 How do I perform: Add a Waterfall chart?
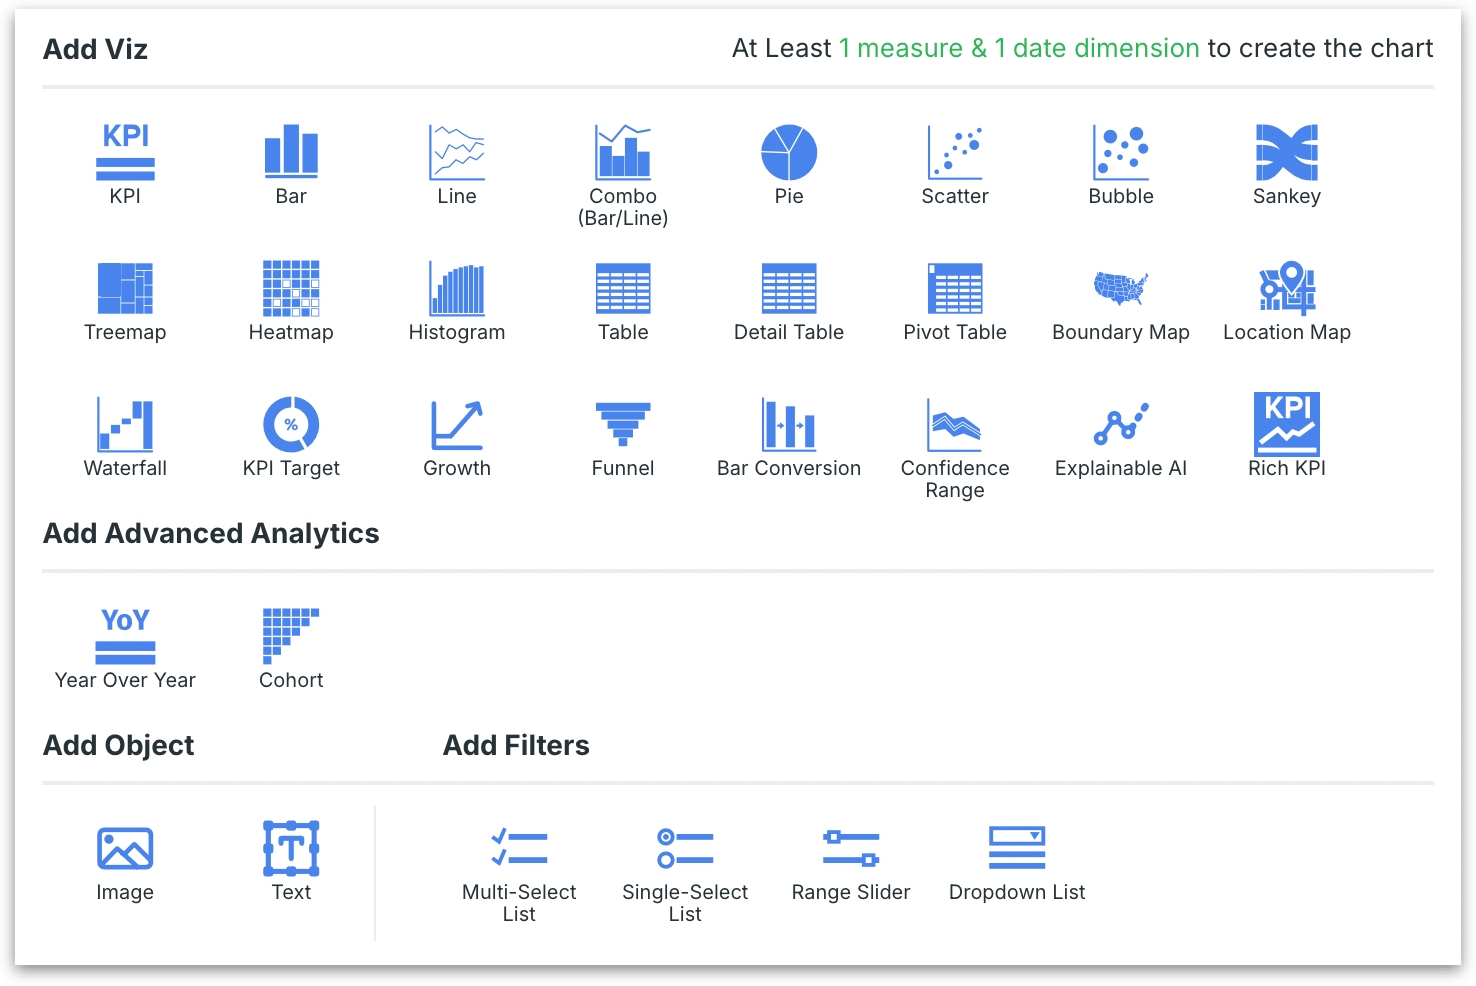pyautogui.click(x=125, y=425)
